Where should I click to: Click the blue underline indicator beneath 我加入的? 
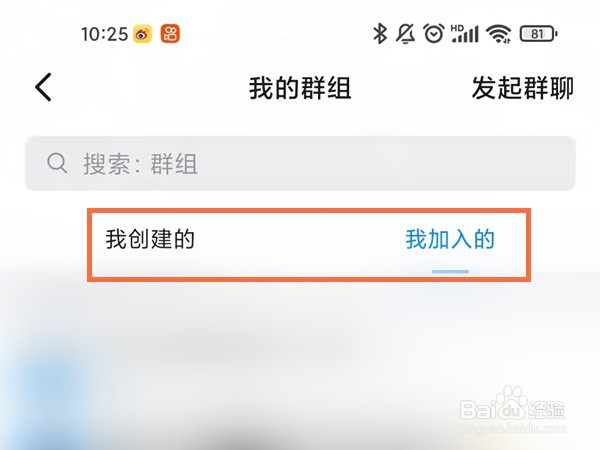coord(450,271)
